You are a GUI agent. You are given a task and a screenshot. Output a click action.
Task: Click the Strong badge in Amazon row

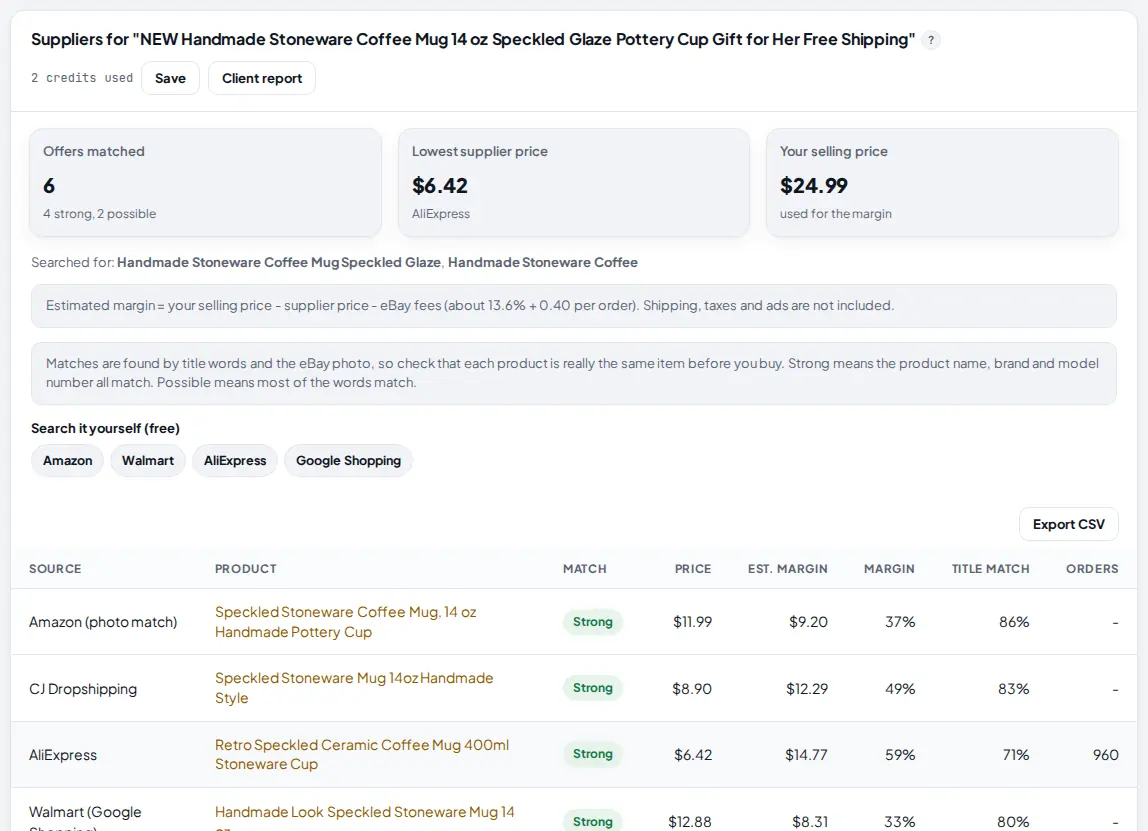[592, 622]
